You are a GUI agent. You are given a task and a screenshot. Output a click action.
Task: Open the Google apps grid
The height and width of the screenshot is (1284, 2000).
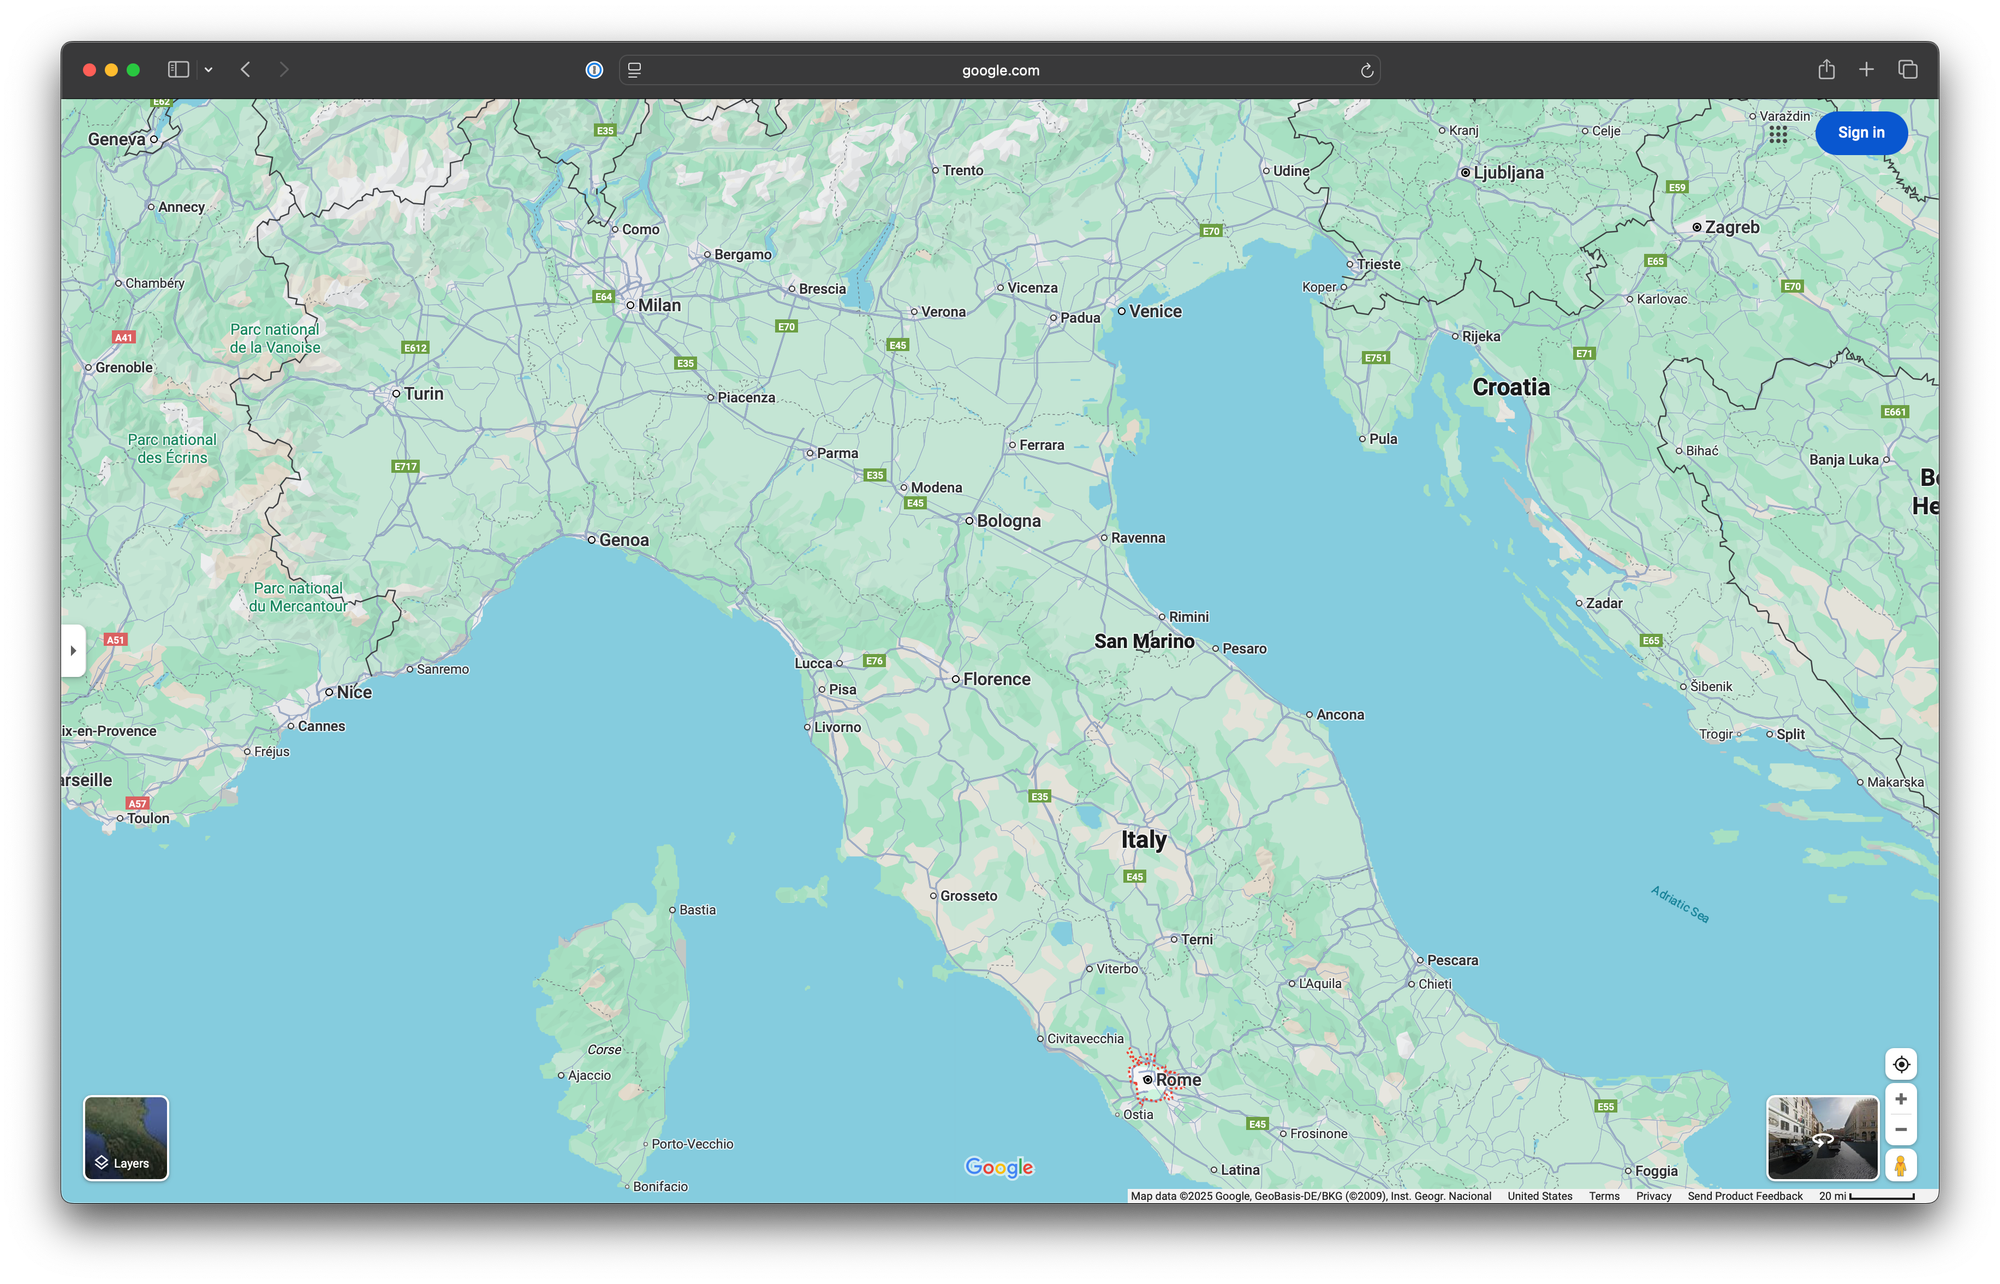point(1778,133)
